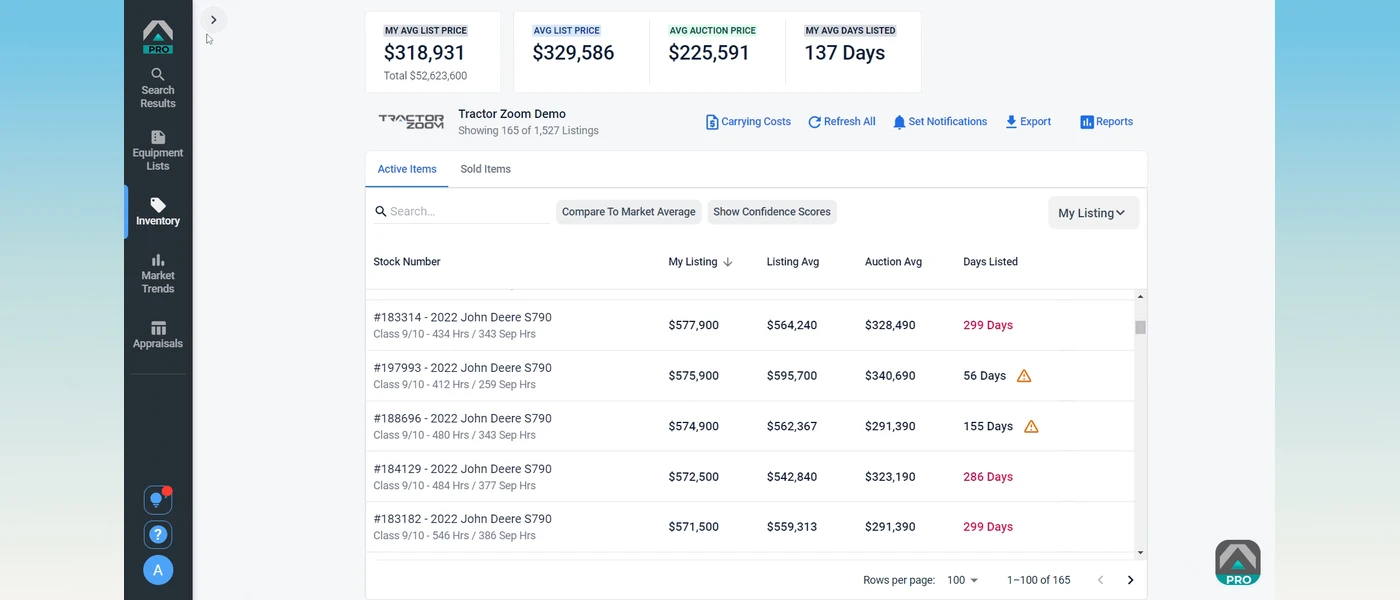Export the inventory list

point(1027,122)
